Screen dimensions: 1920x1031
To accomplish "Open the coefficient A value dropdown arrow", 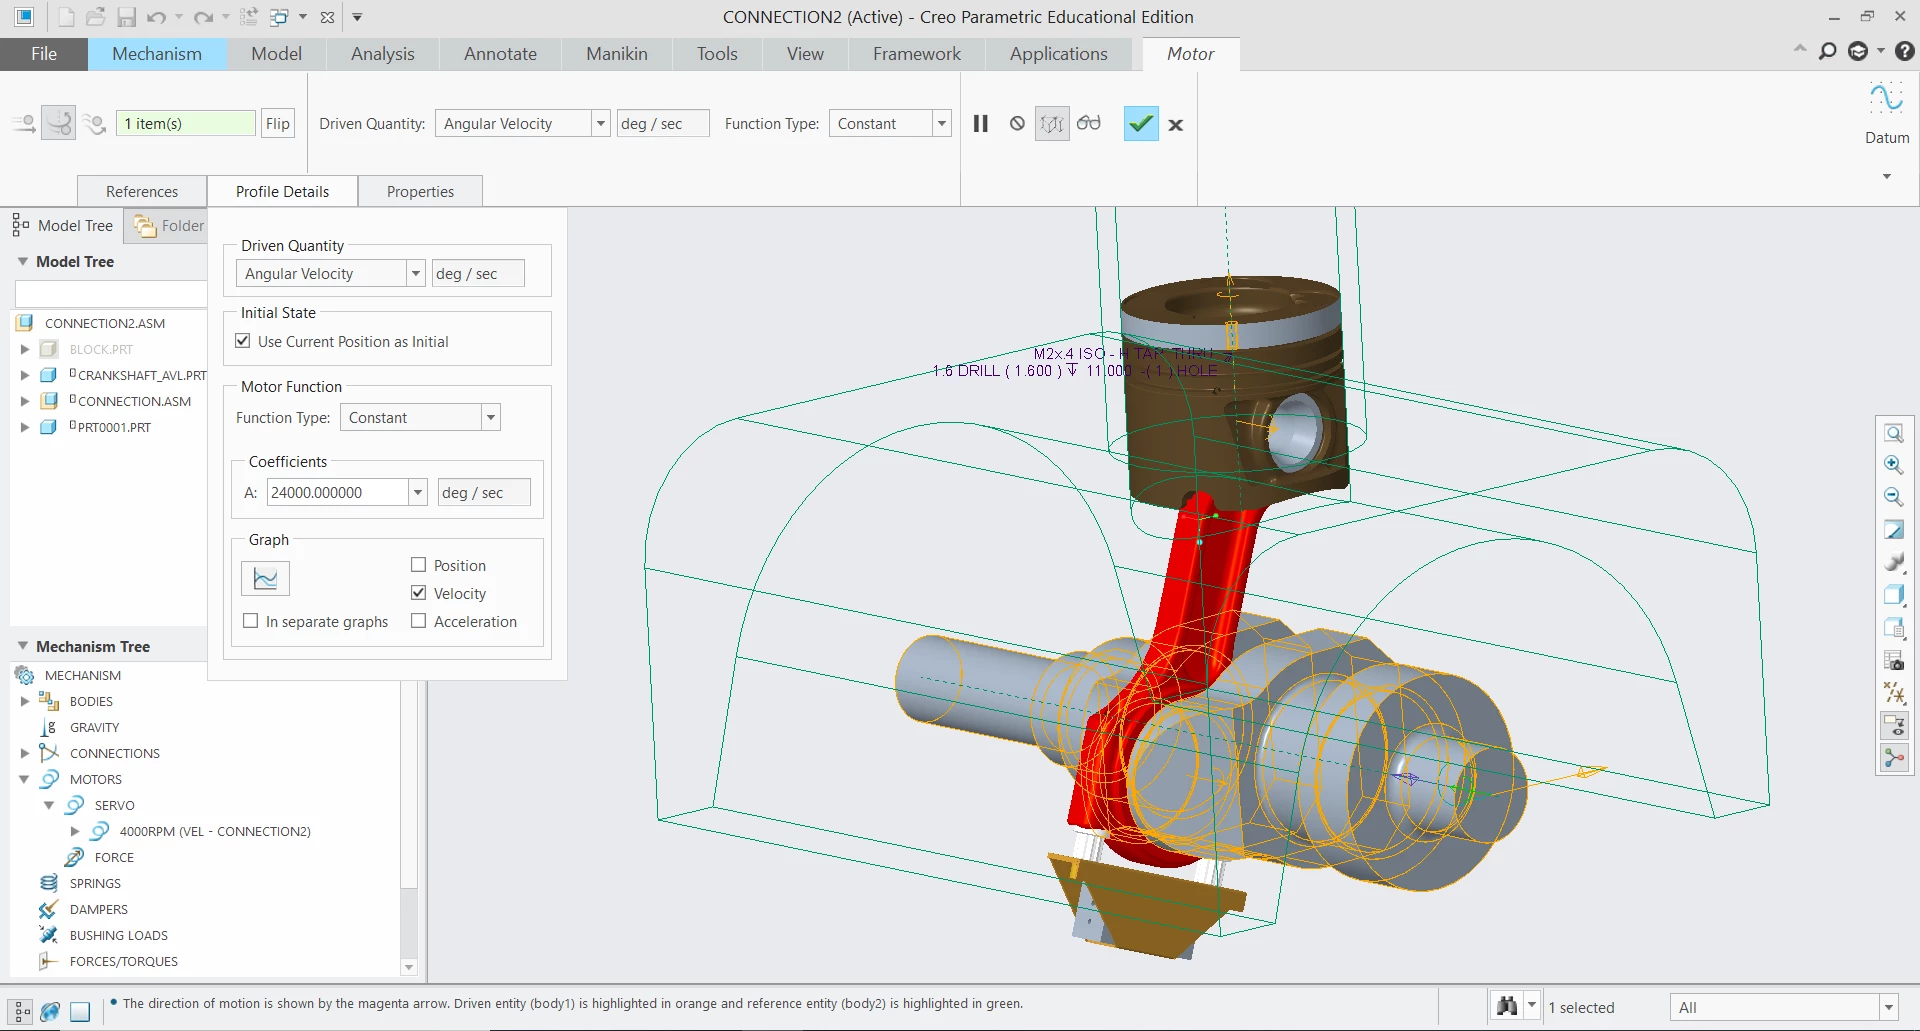I will [x=418, y=492].
